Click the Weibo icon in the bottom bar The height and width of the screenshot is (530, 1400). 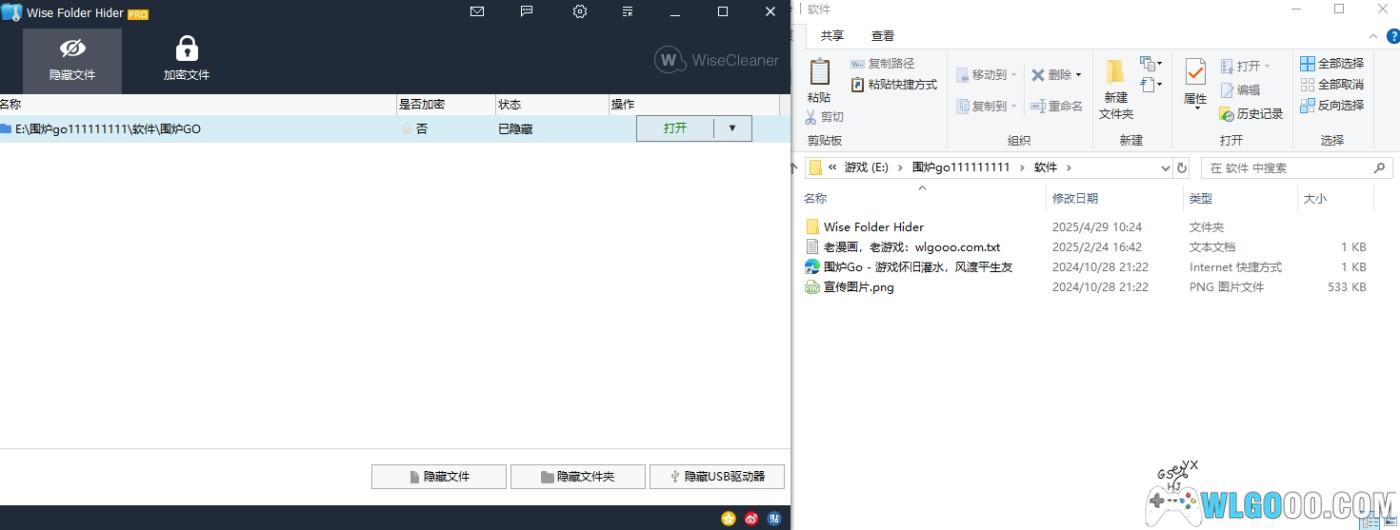(751, 518)
